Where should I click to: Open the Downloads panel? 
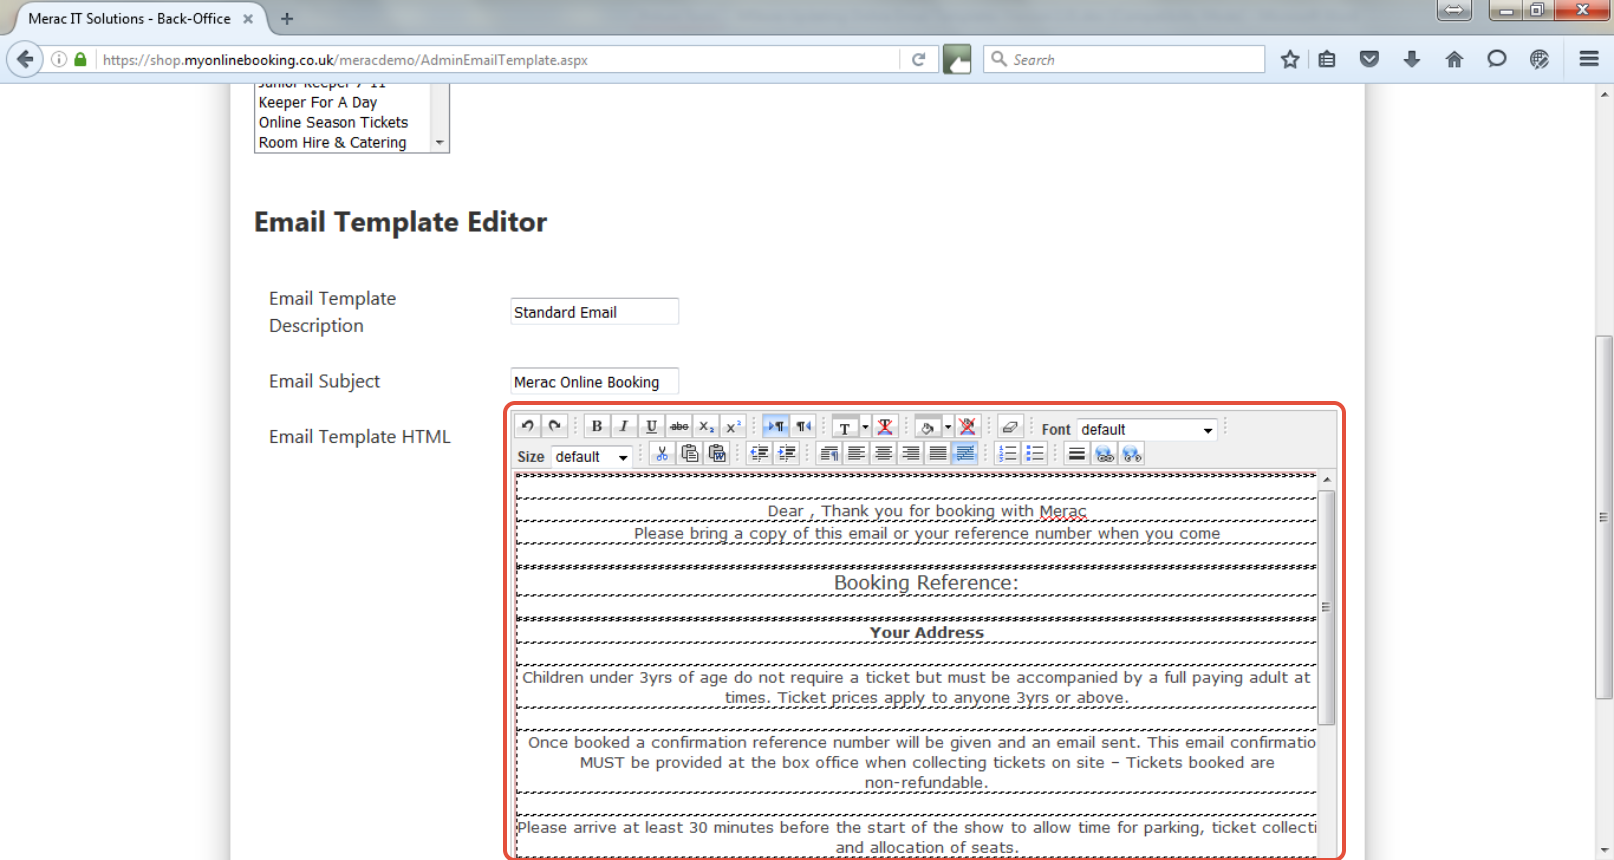[1412, 60]
